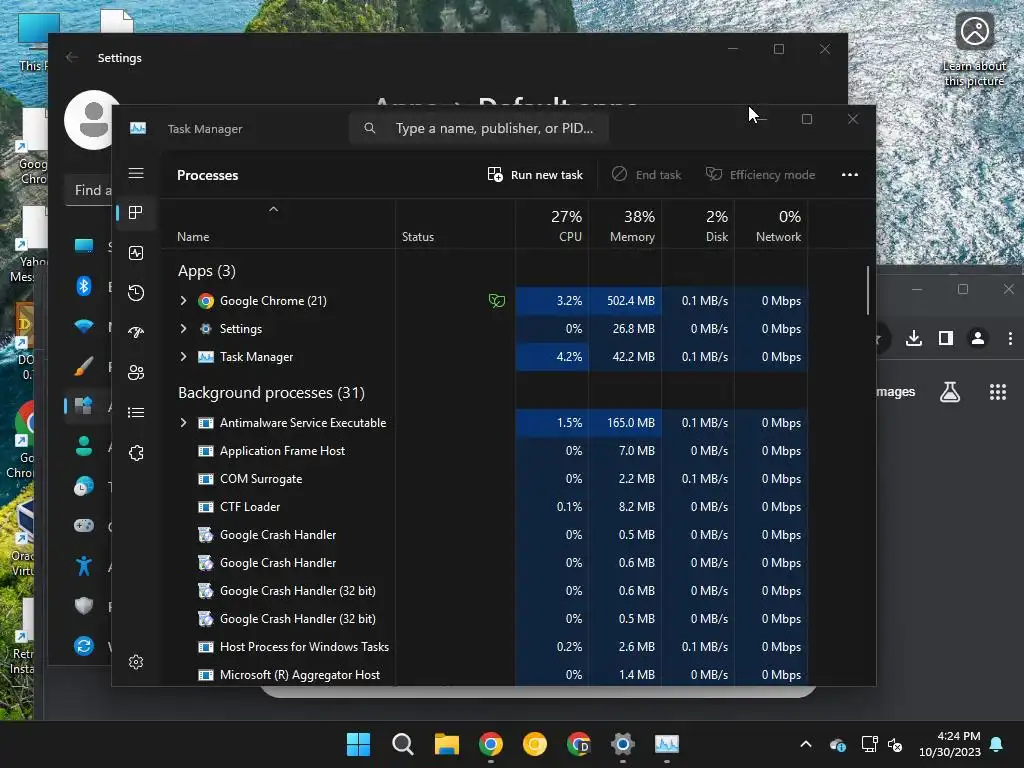Select the Google Chrome process icon
The image size is (1024, 768).
(206, 300)
